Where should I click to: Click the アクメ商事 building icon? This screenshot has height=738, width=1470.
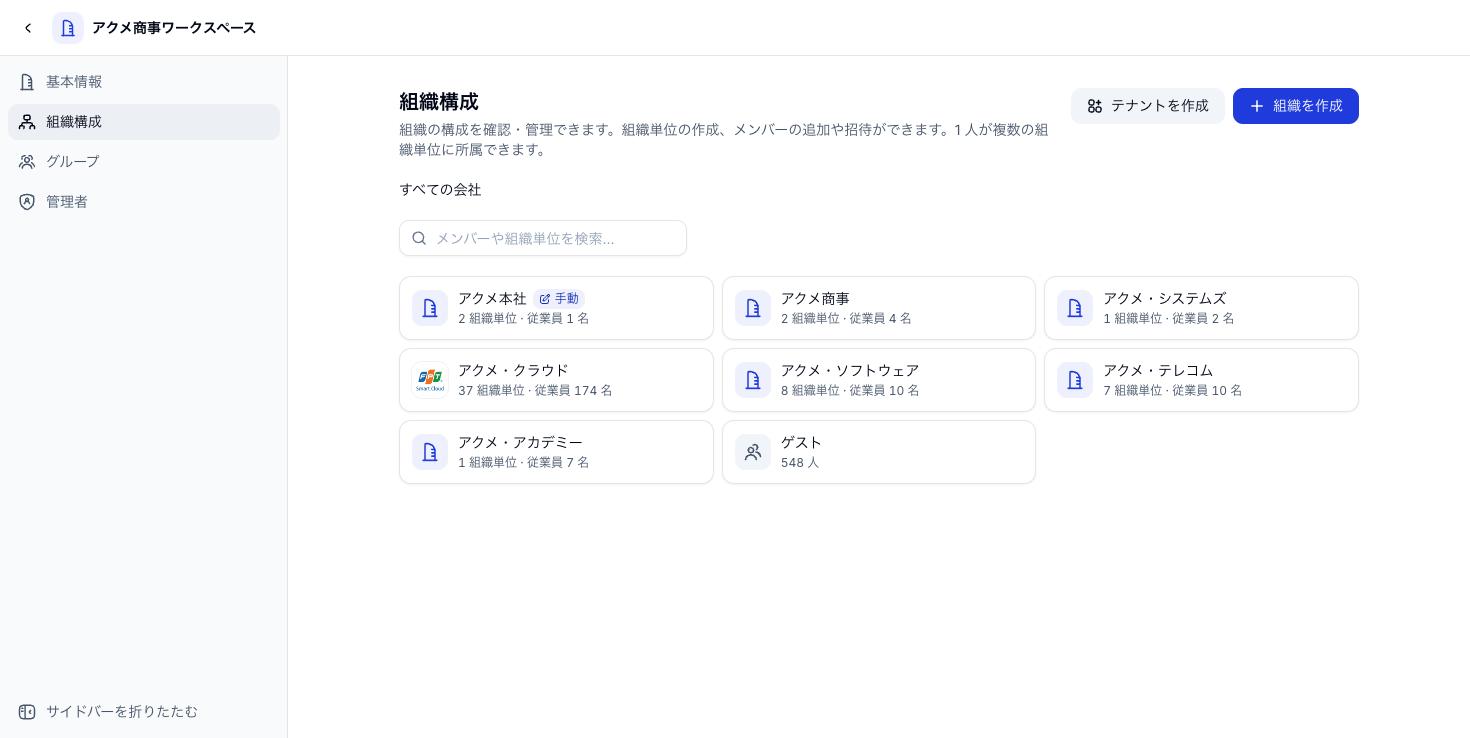click(x=753, y=308)
